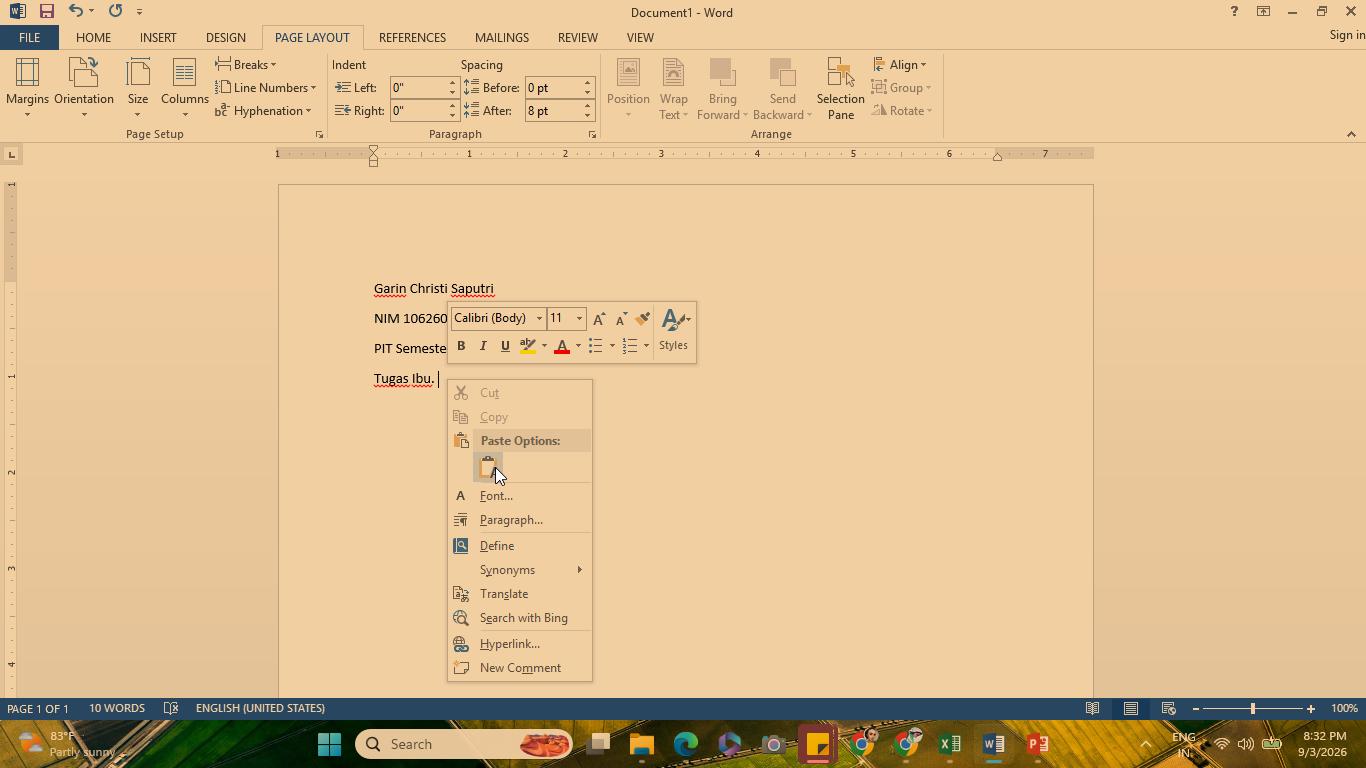The width and height of the screenshot is (1366, 768).
Task: Open Excel from the taskbar
Action: pyautogui.click(x=950, y=744)
